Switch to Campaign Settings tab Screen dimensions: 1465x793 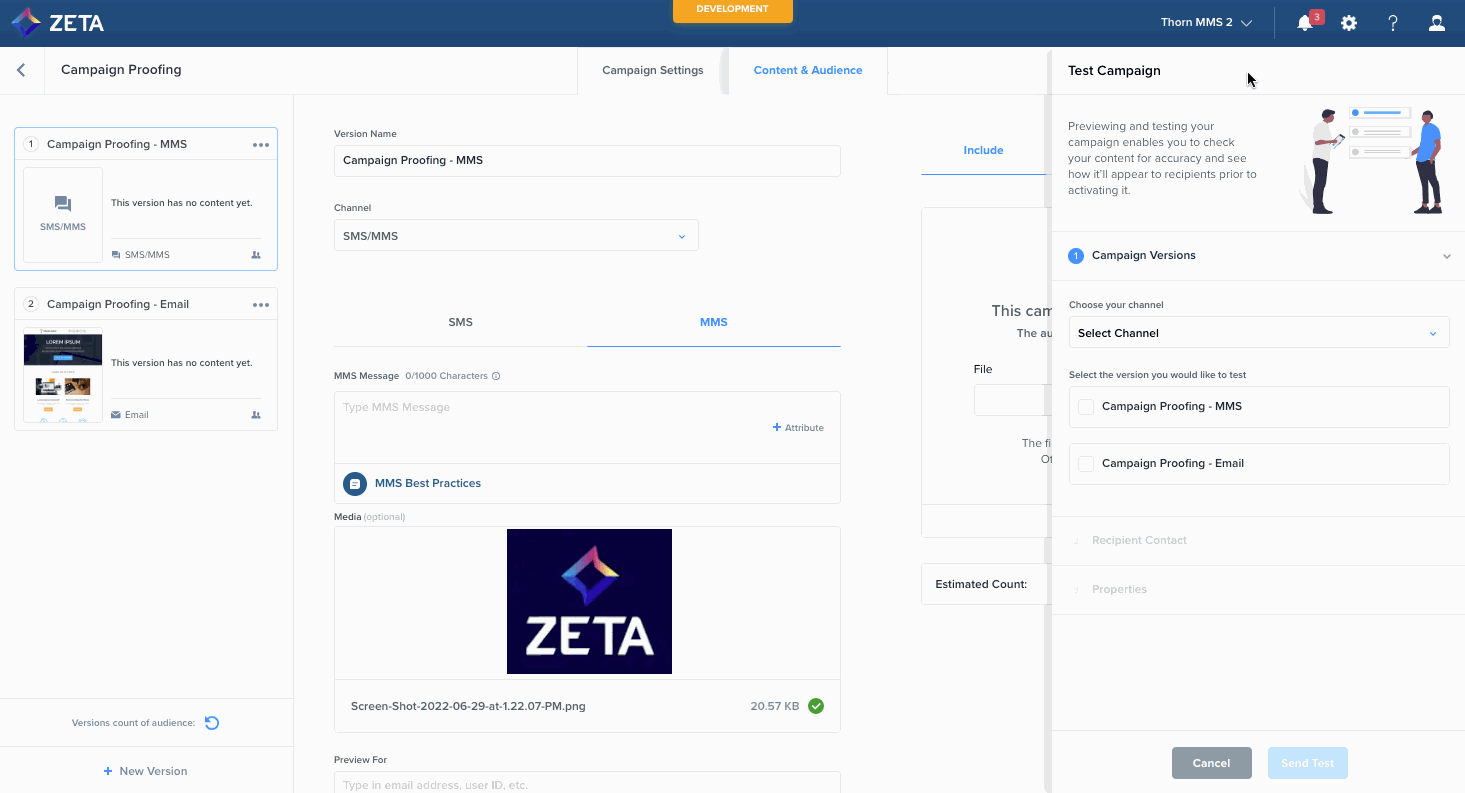click(653, 71)
